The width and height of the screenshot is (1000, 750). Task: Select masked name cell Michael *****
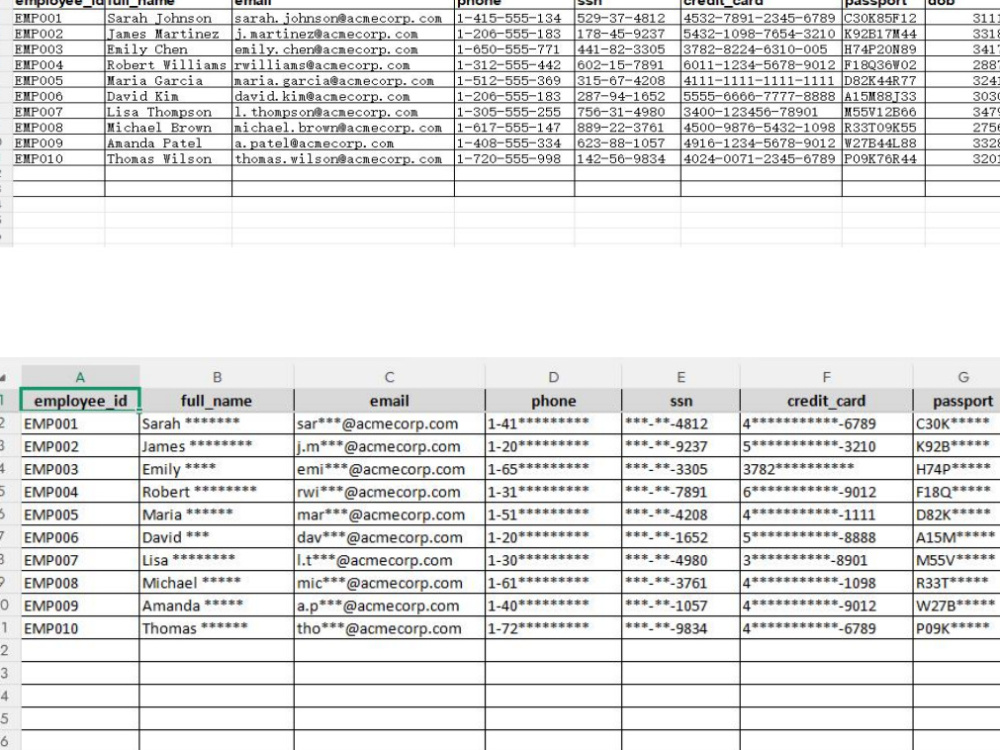[x=217, y=583]
